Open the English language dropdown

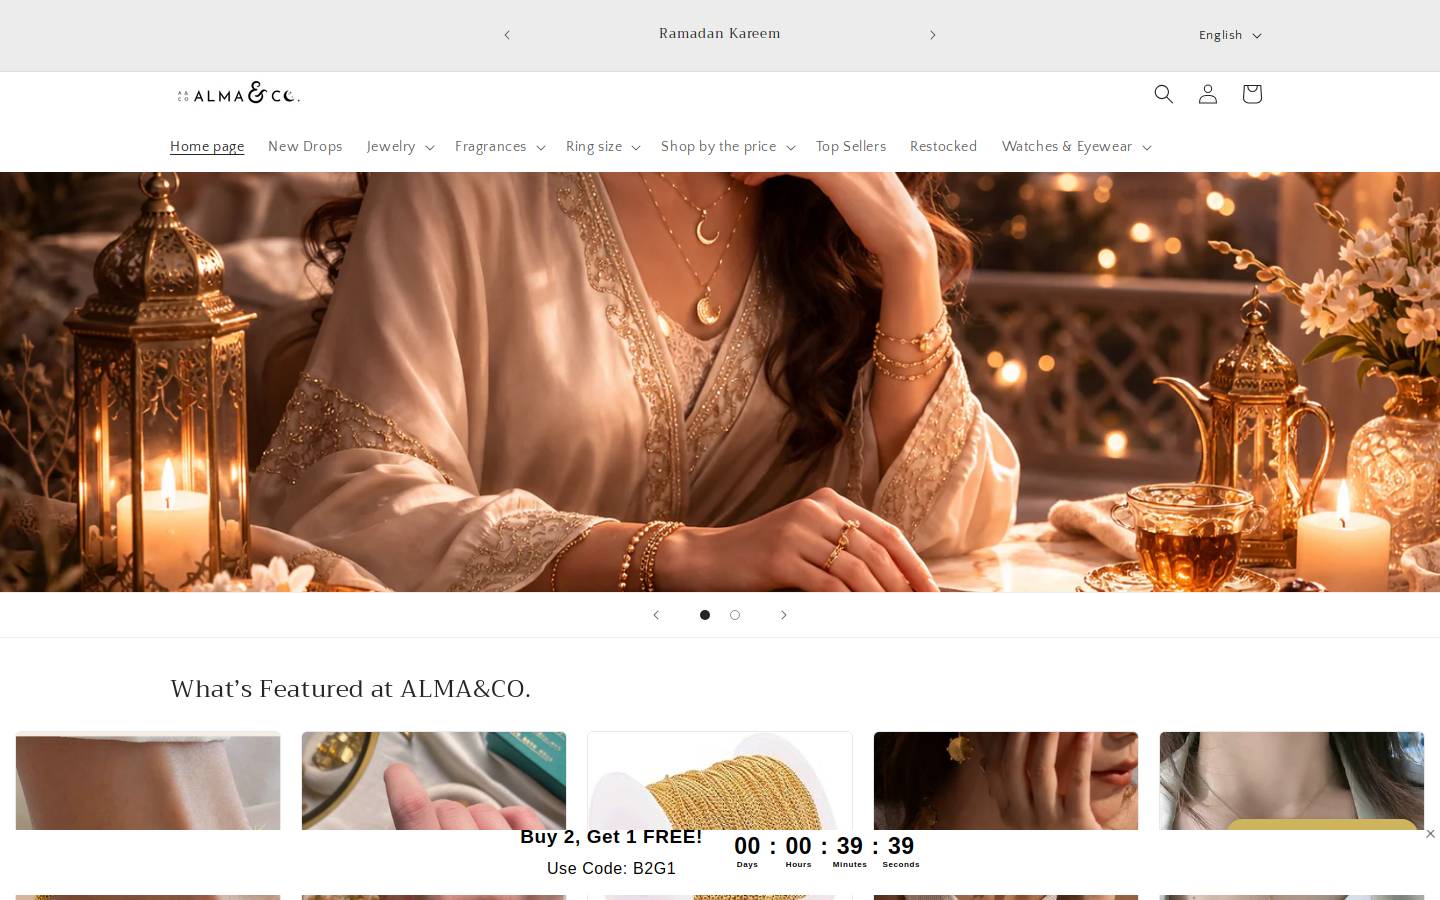pyautogui.click(x=1229, y=35)
